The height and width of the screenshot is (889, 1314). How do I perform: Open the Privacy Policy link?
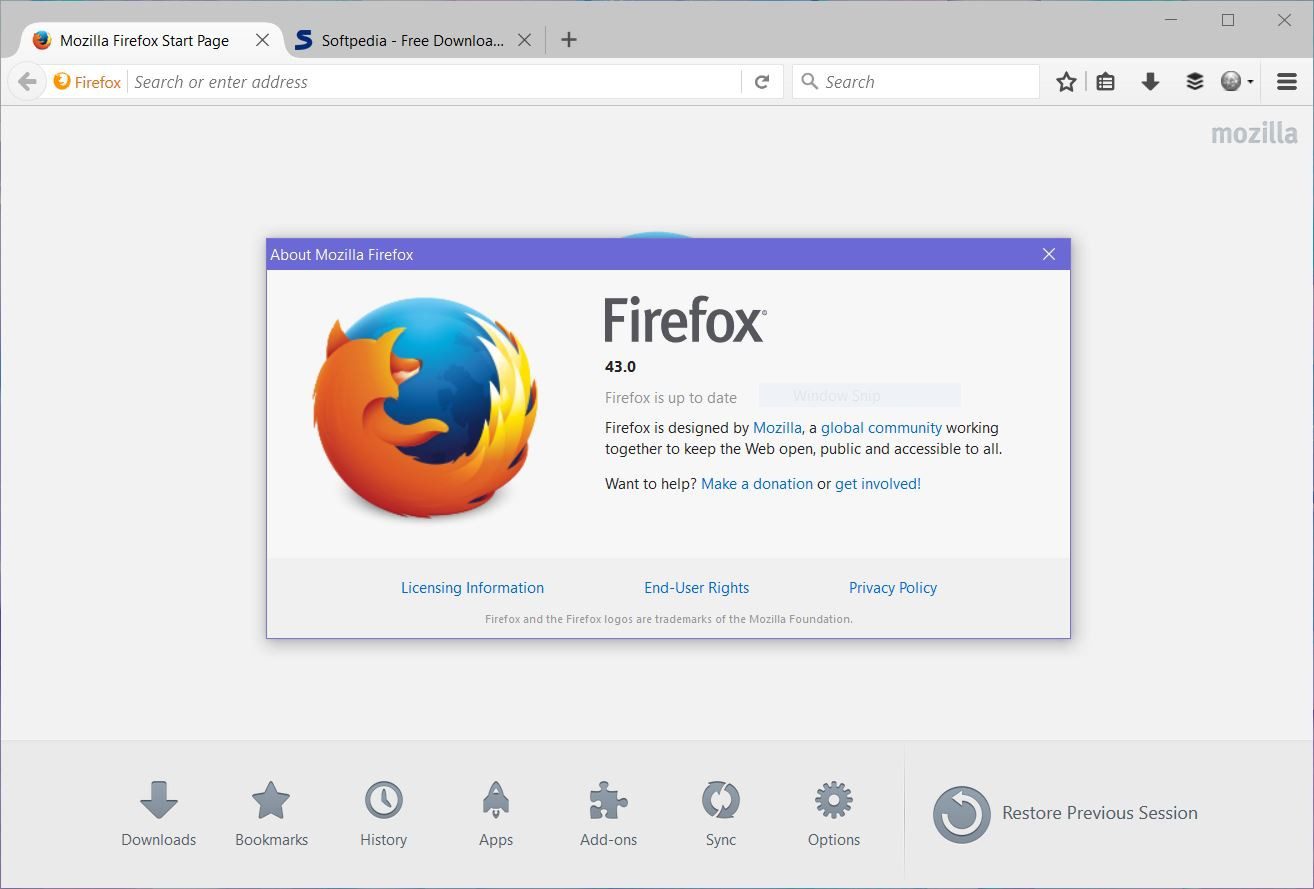[x=892, y=588]
